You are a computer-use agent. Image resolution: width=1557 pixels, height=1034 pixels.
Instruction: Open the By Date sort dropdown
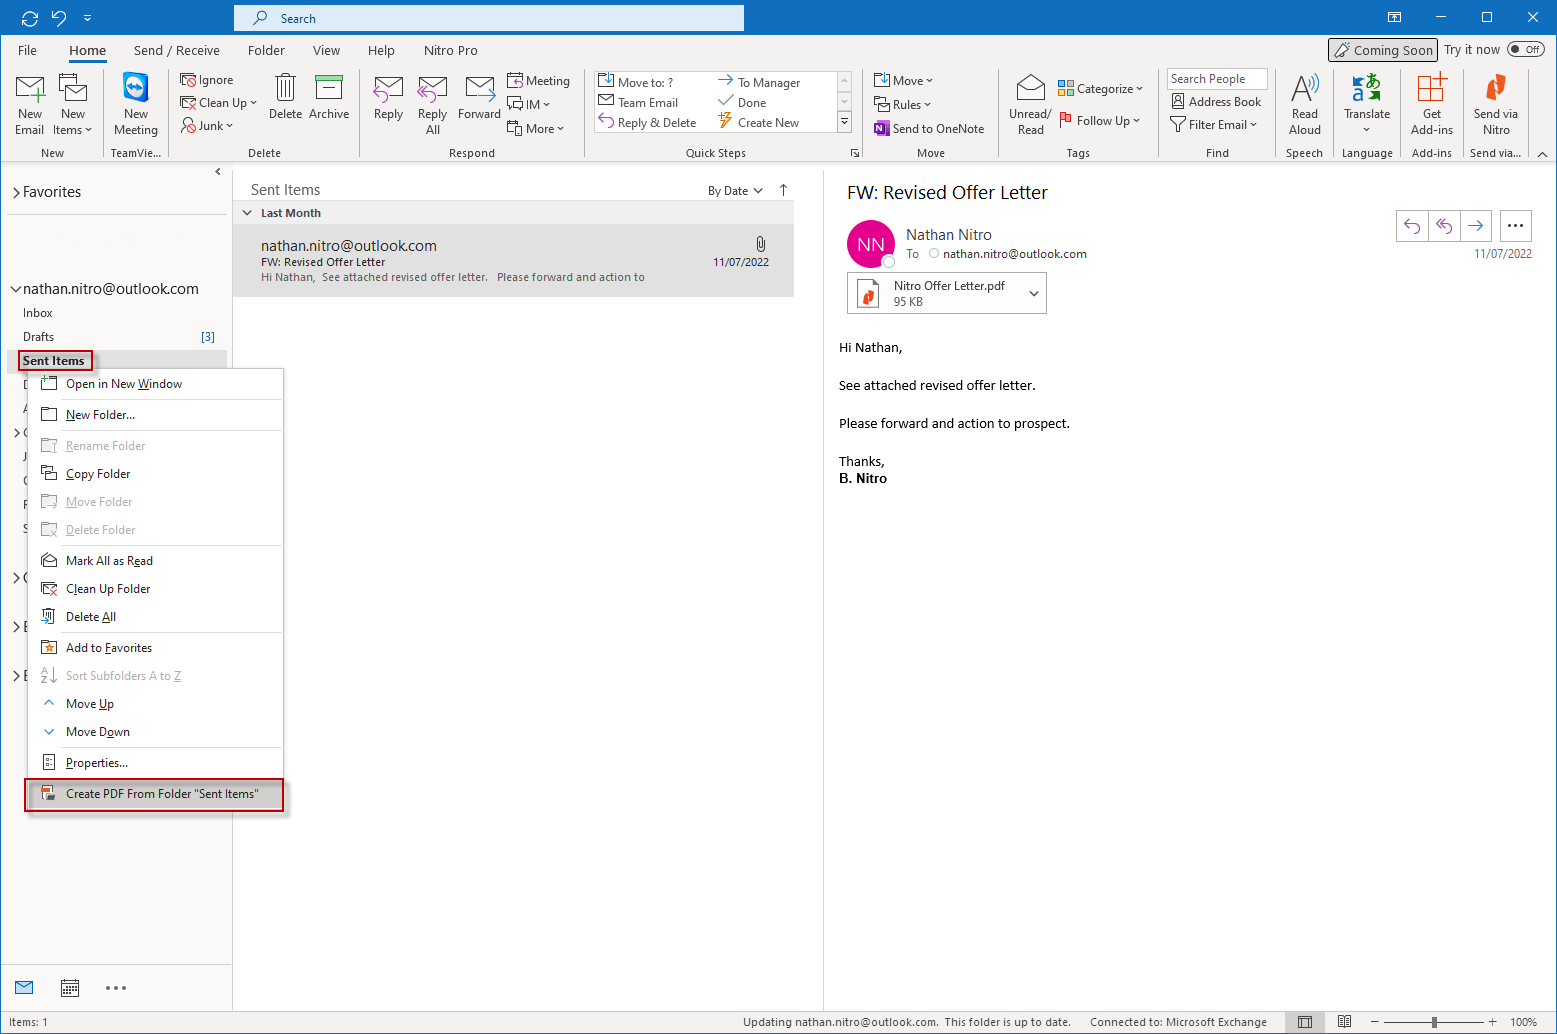tap(735, 191)
